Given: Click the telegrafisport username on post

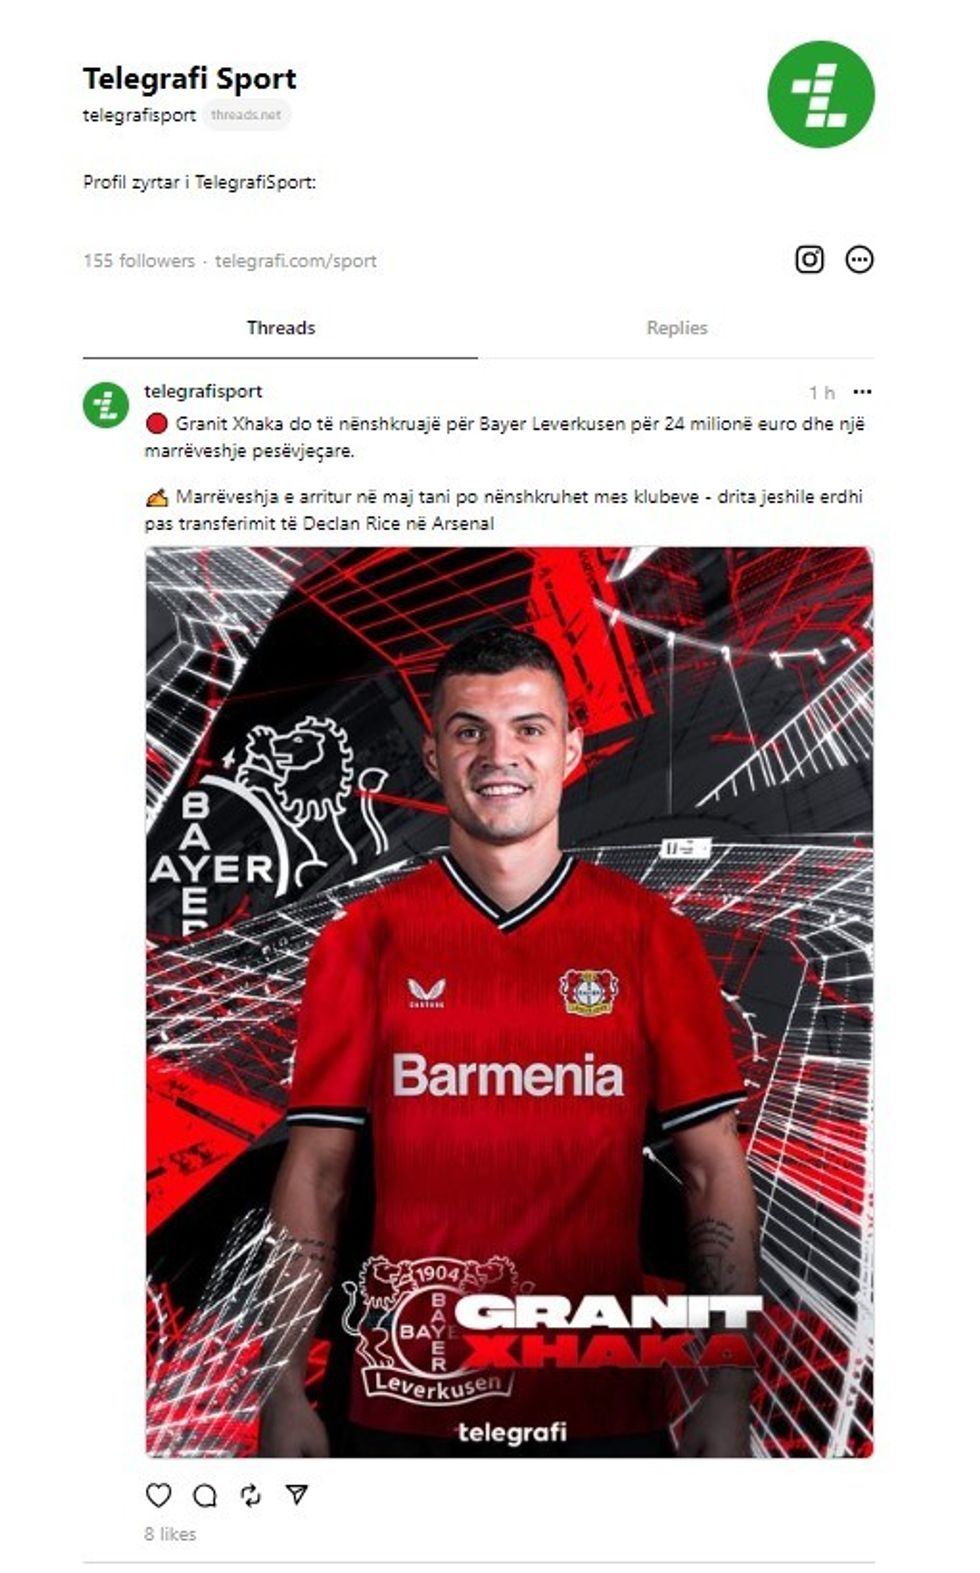Looking at the screenshot, I should (x=203, y=391).
